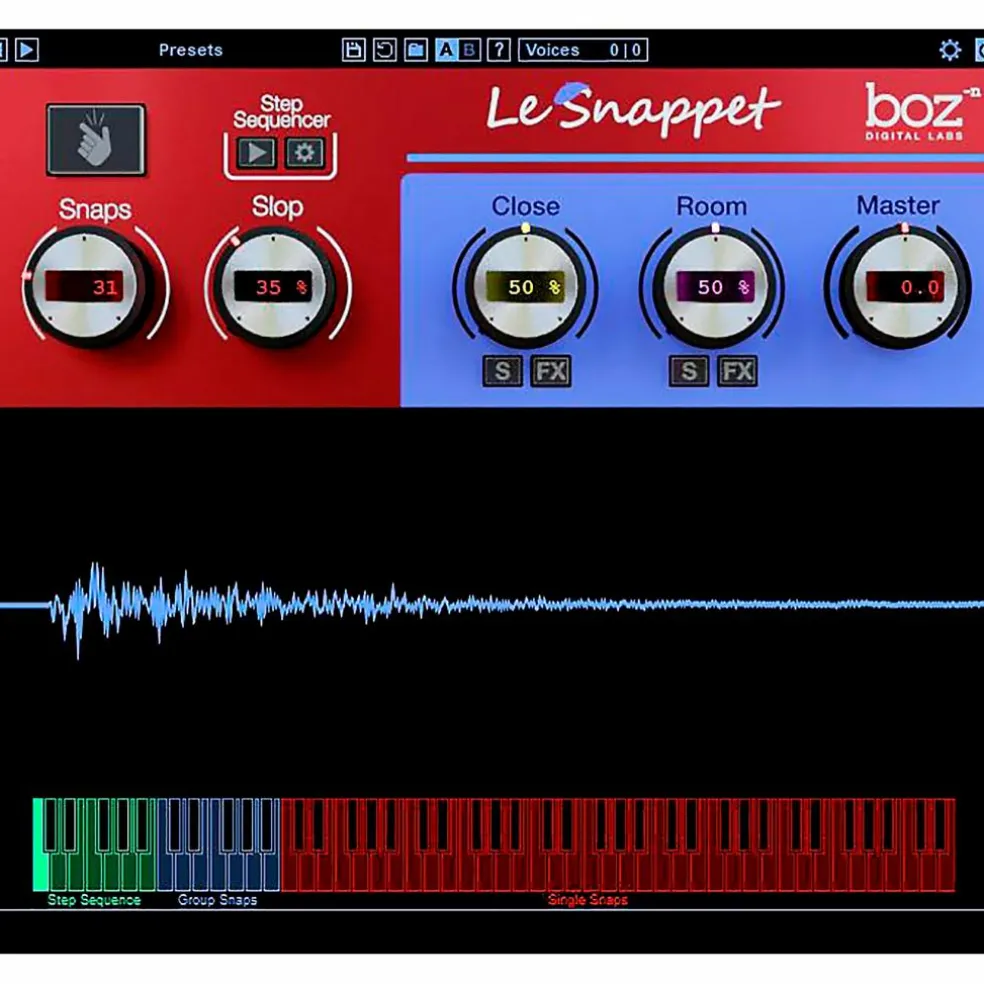Solo the Room mic channel
This screenshot has height=984, width=984.
(x=688, y=371)
